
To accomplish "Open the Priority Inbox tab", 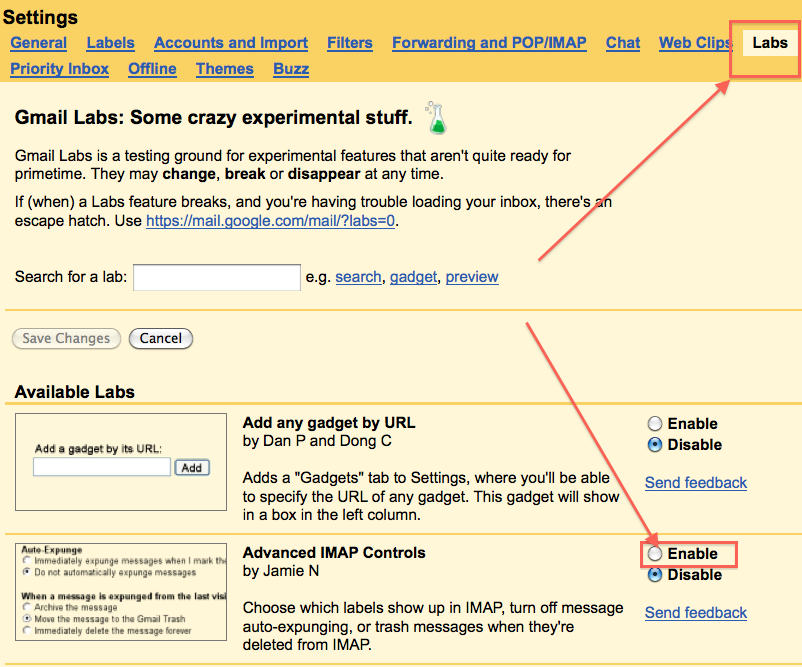I will pyautogui.click(x=59, y=69).
